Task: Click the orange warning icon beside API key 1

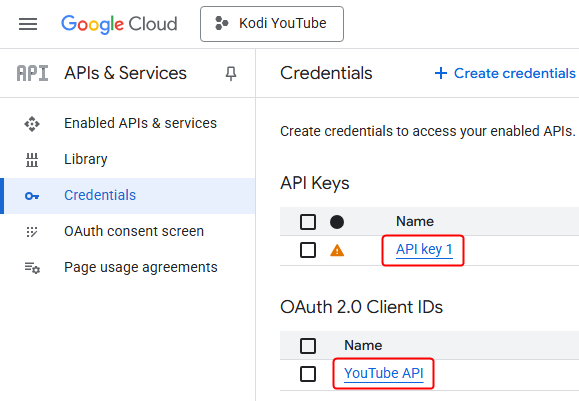Action: [x=337, y=251]
